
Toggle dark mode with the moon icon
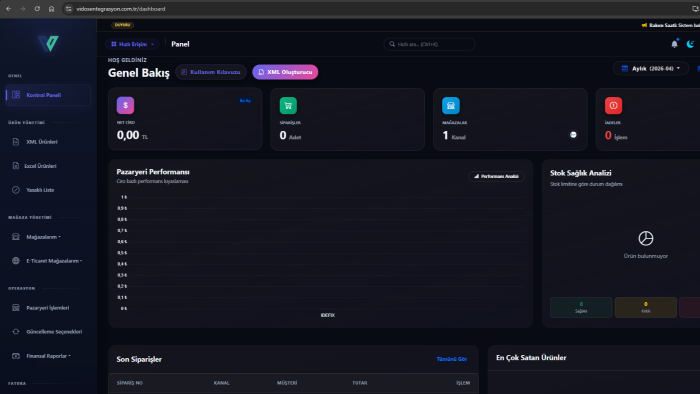(x=690, y=44)
